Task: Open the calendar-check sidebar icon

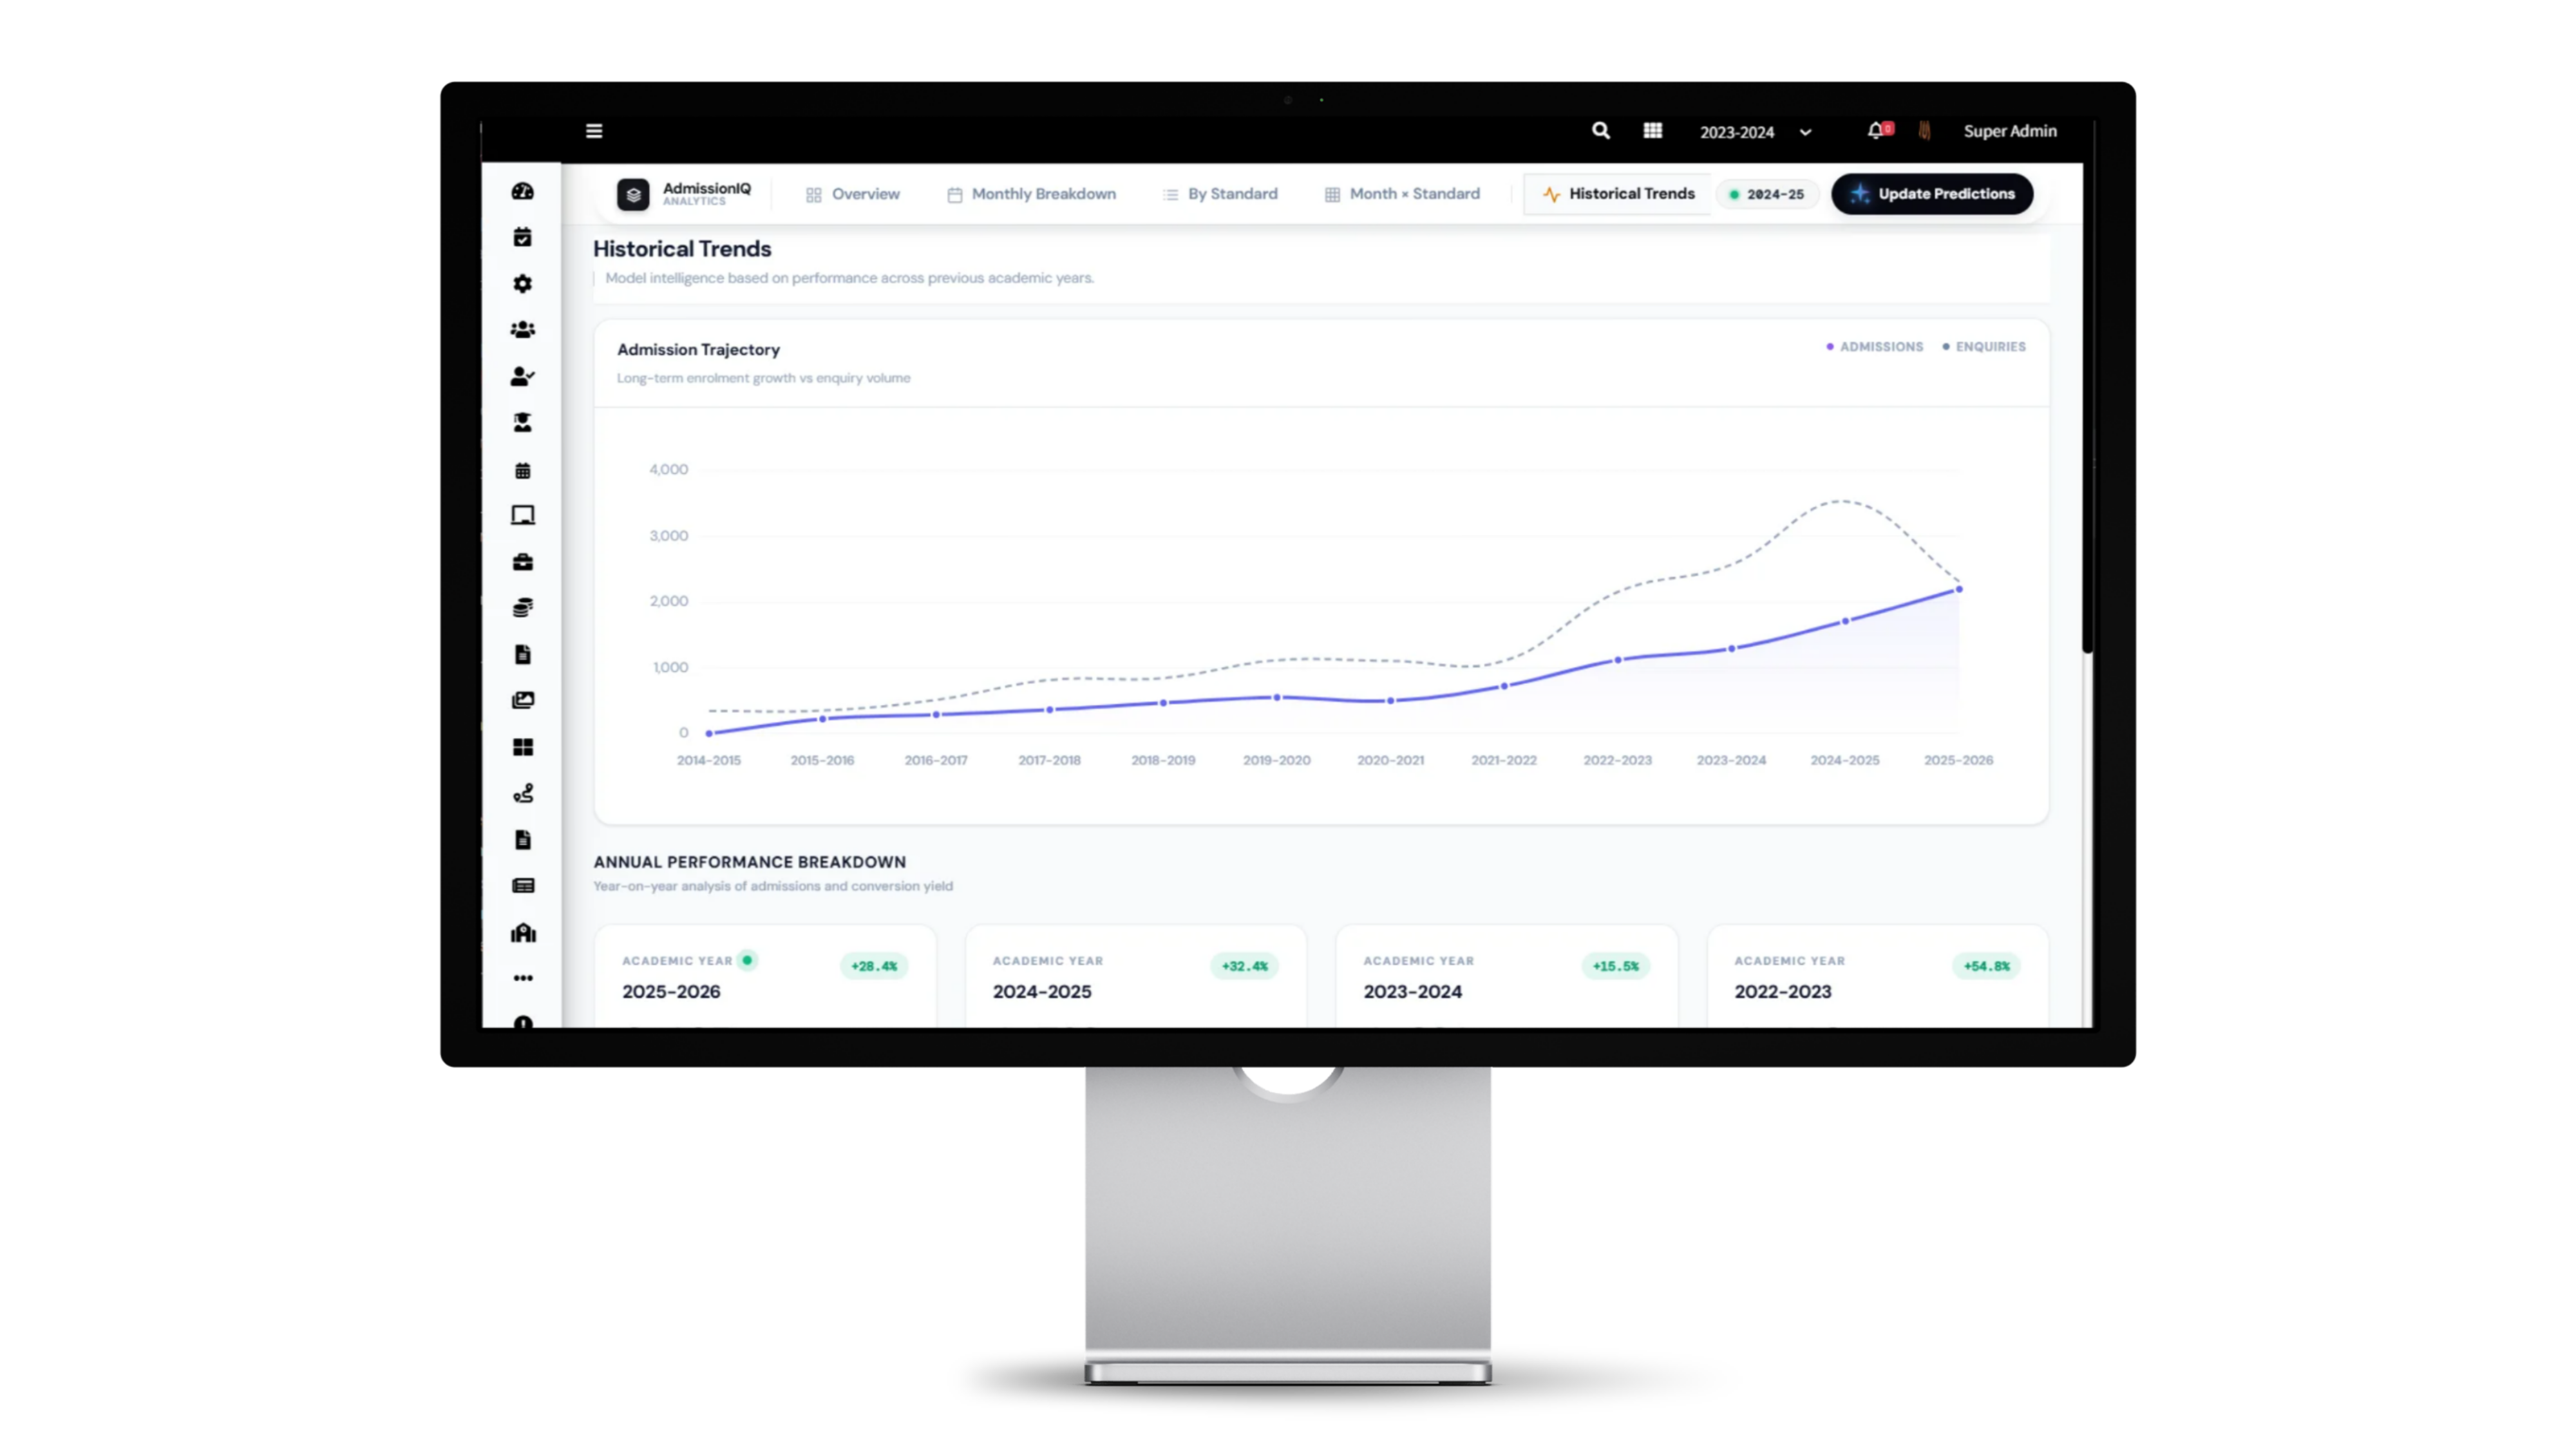Action: point(523,237)
